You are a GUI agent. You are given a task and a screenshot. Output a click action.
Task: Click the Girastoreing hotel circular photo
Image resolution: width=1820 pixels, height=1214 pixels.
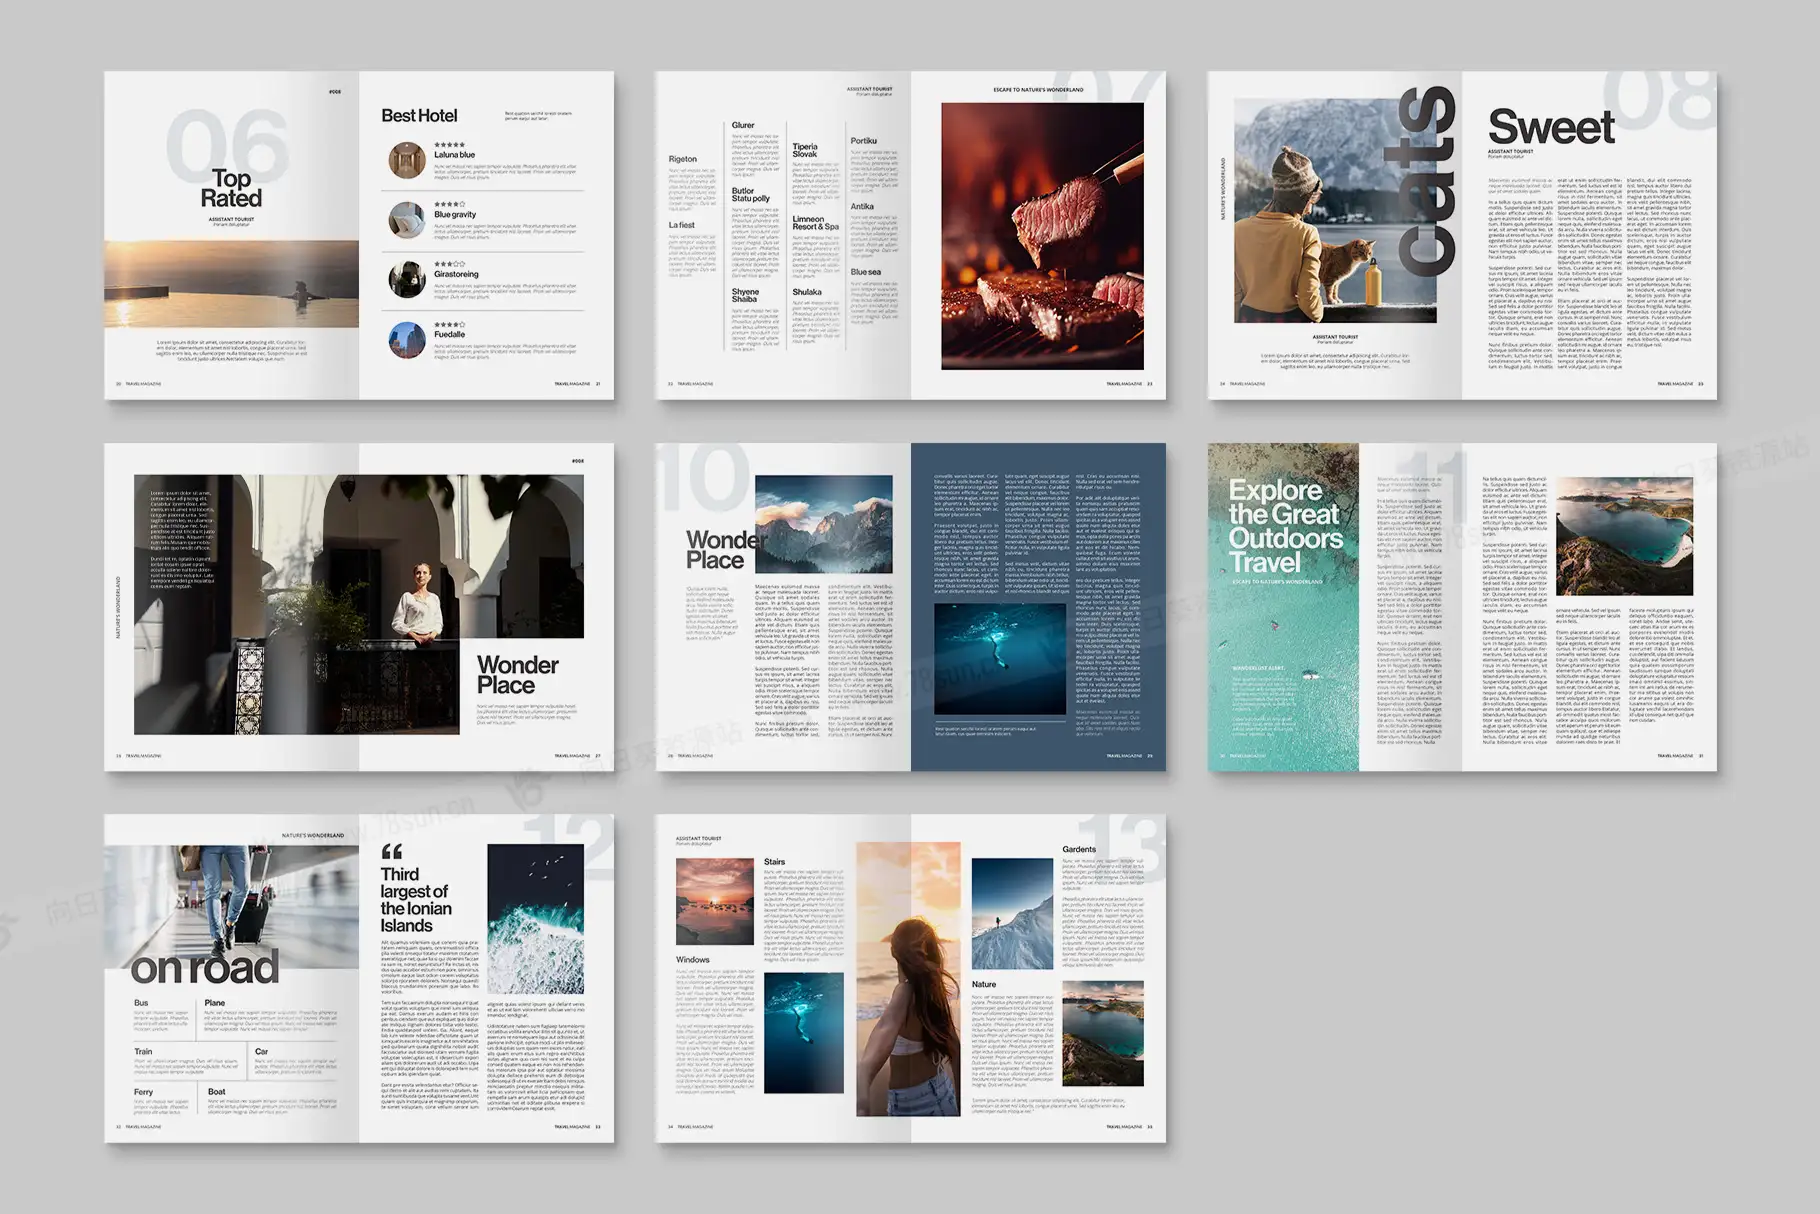click(407, 280)
